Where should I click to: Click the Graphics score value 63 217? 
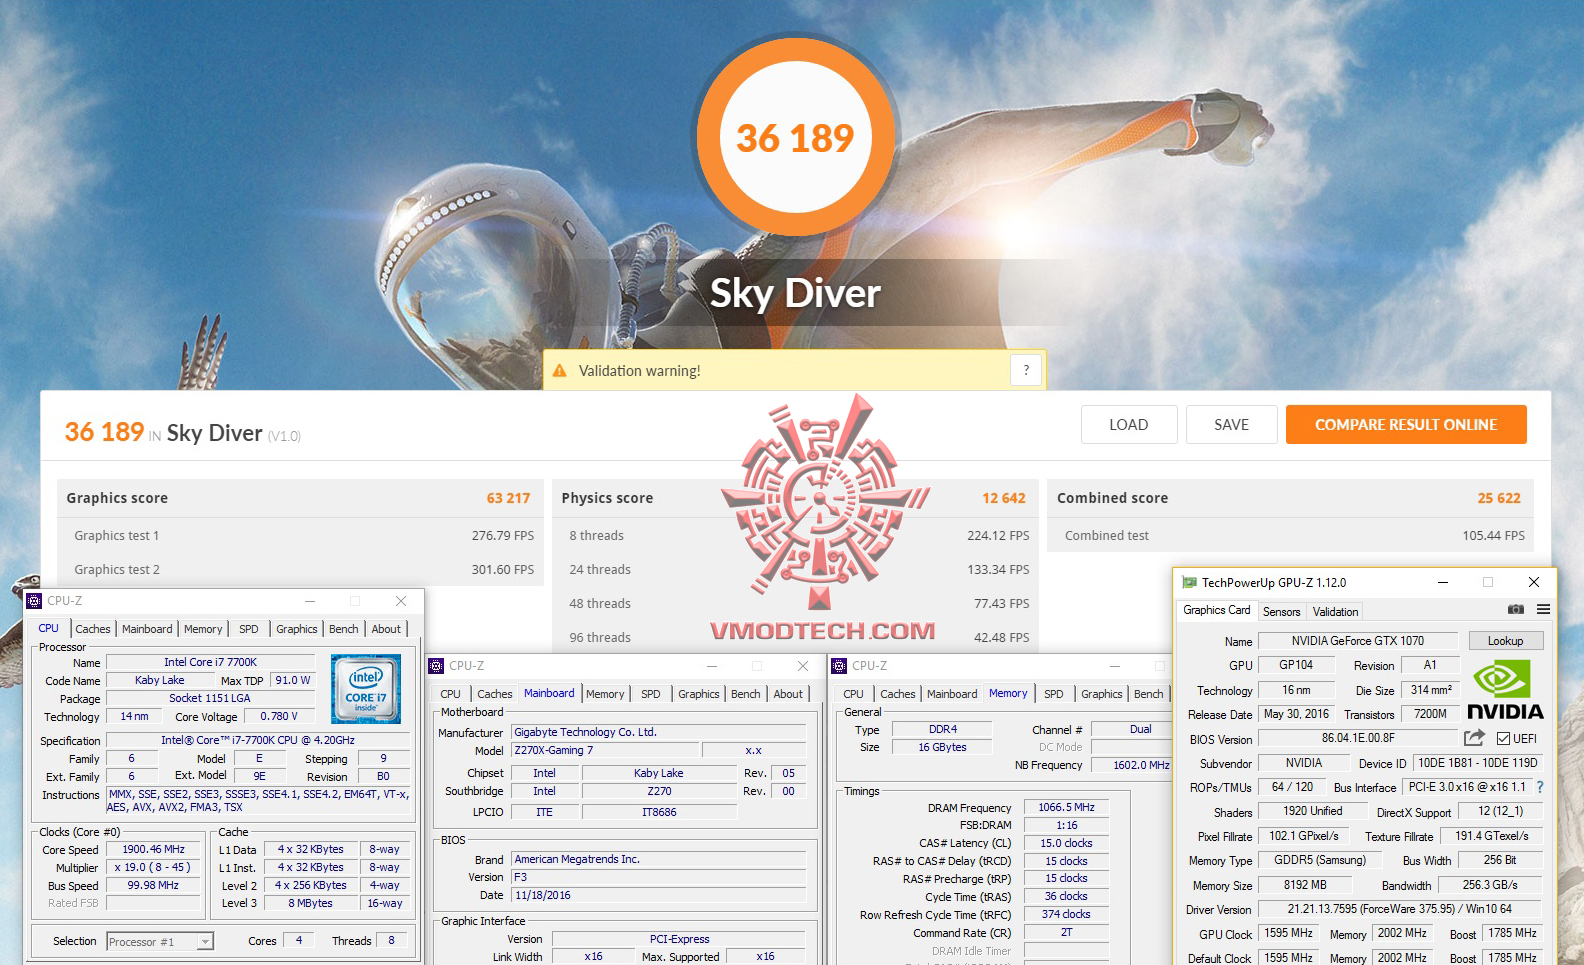point(508,498)
